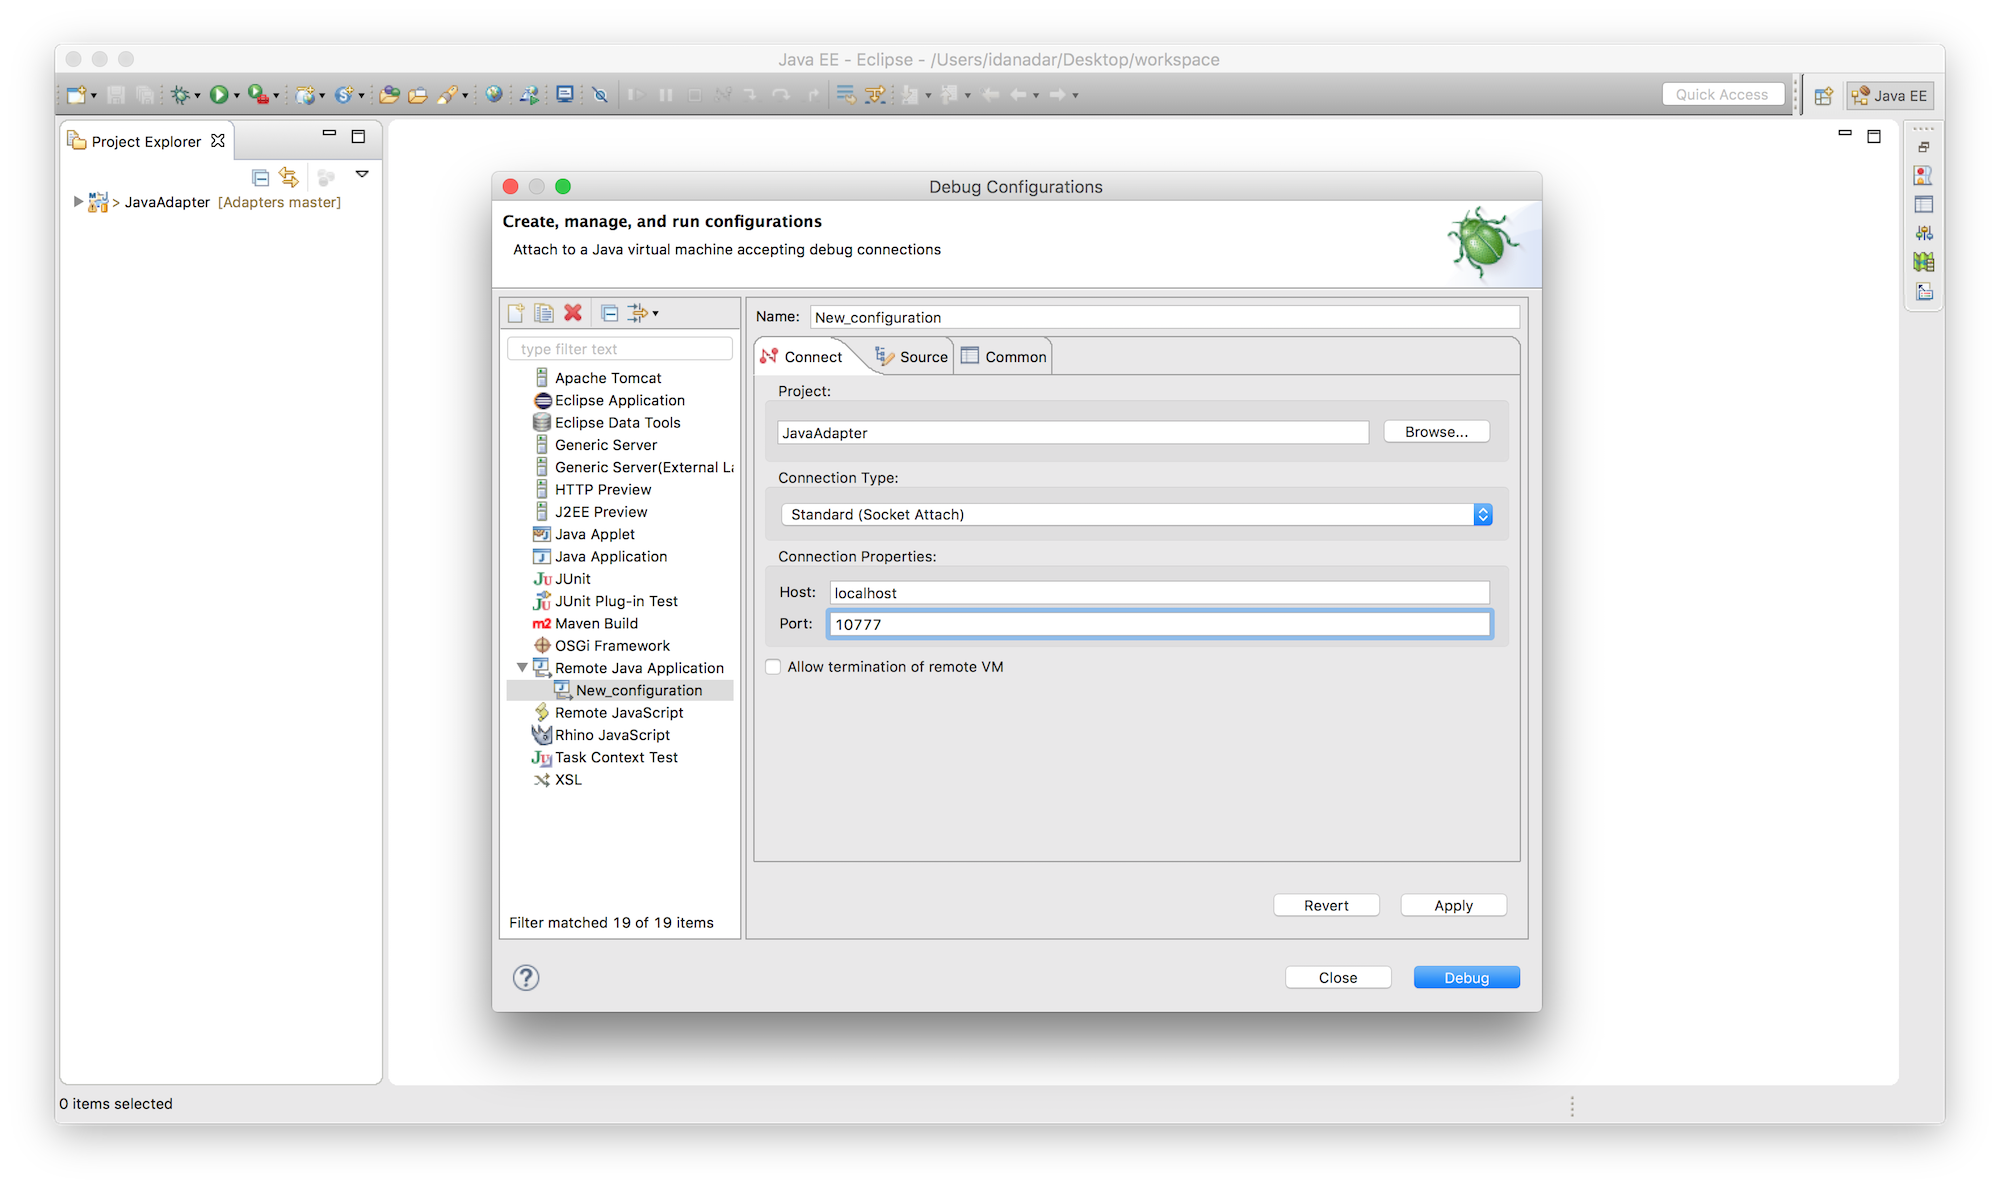Click the new launch configuration icon

[516, 313]
